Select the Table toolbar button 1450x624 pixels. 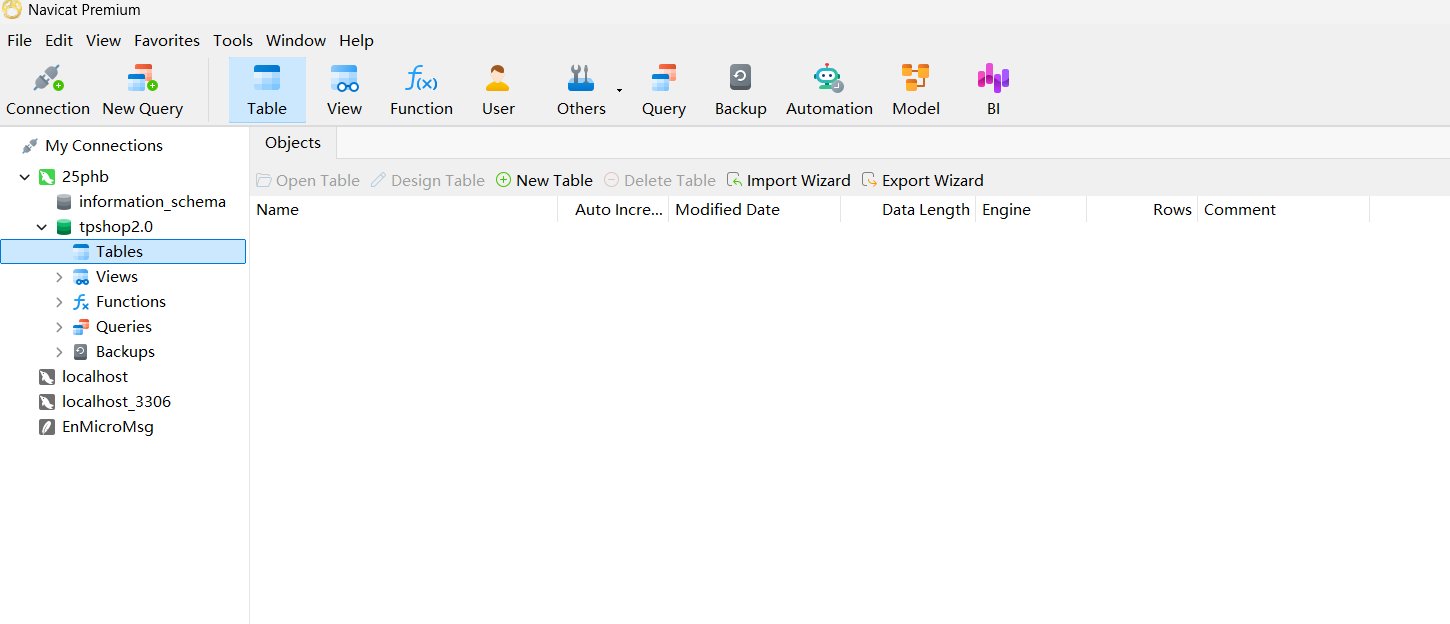pyautogui.click(x=267, y=90)
